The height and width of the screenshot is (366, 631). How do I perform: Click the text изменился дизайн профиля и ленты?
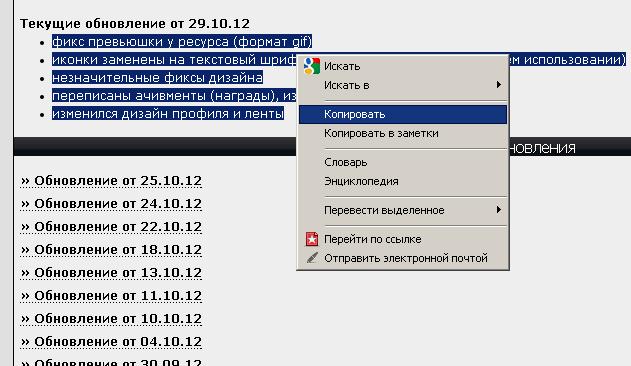tap(168, 114)
